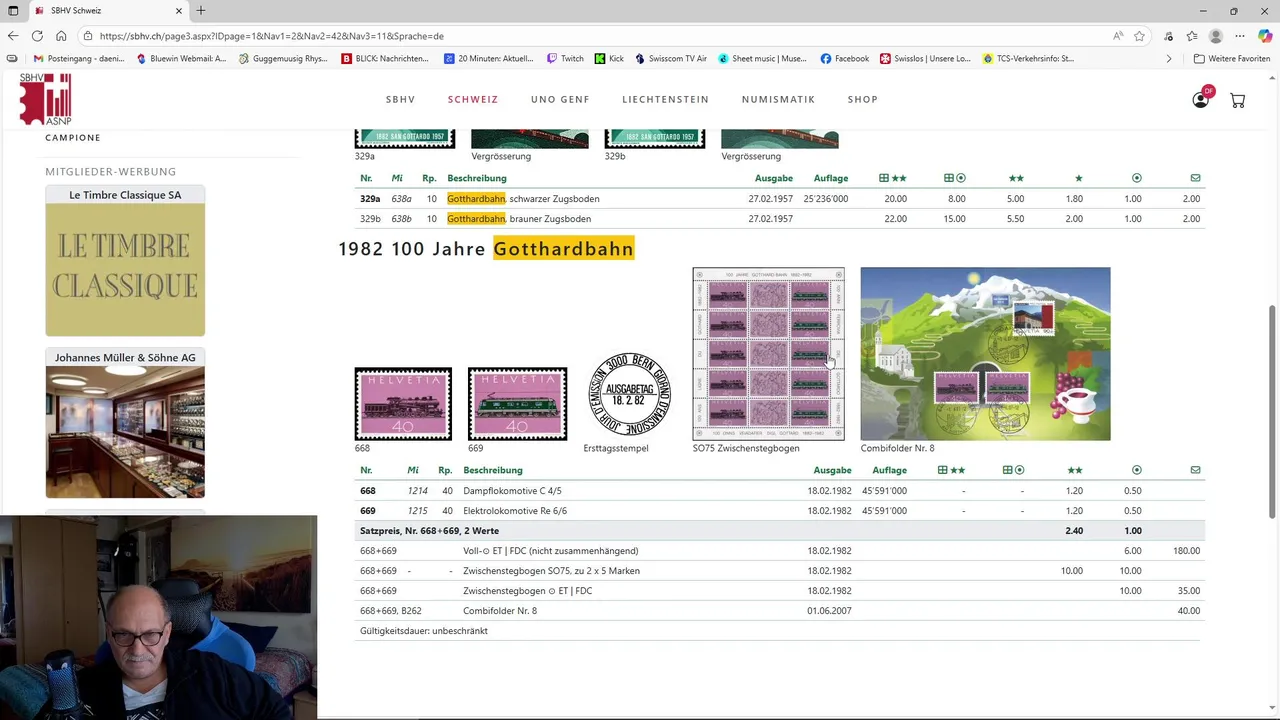Expand bookmarks overflow chevron
This screenshot has height=720, width=1280.
1169,59
